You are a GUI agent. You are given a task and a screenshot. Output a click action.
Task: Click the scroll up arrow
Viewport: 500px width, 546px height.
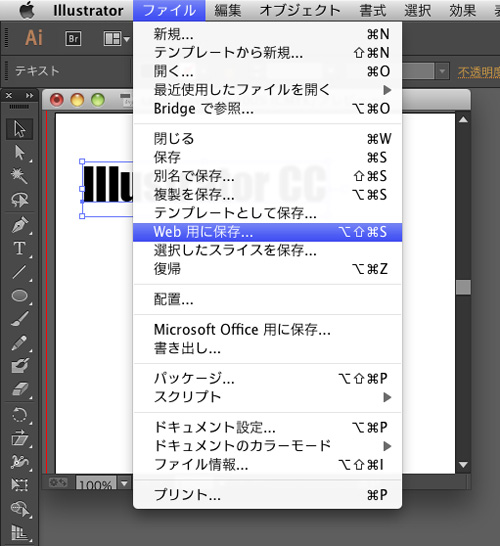(463, 120)
